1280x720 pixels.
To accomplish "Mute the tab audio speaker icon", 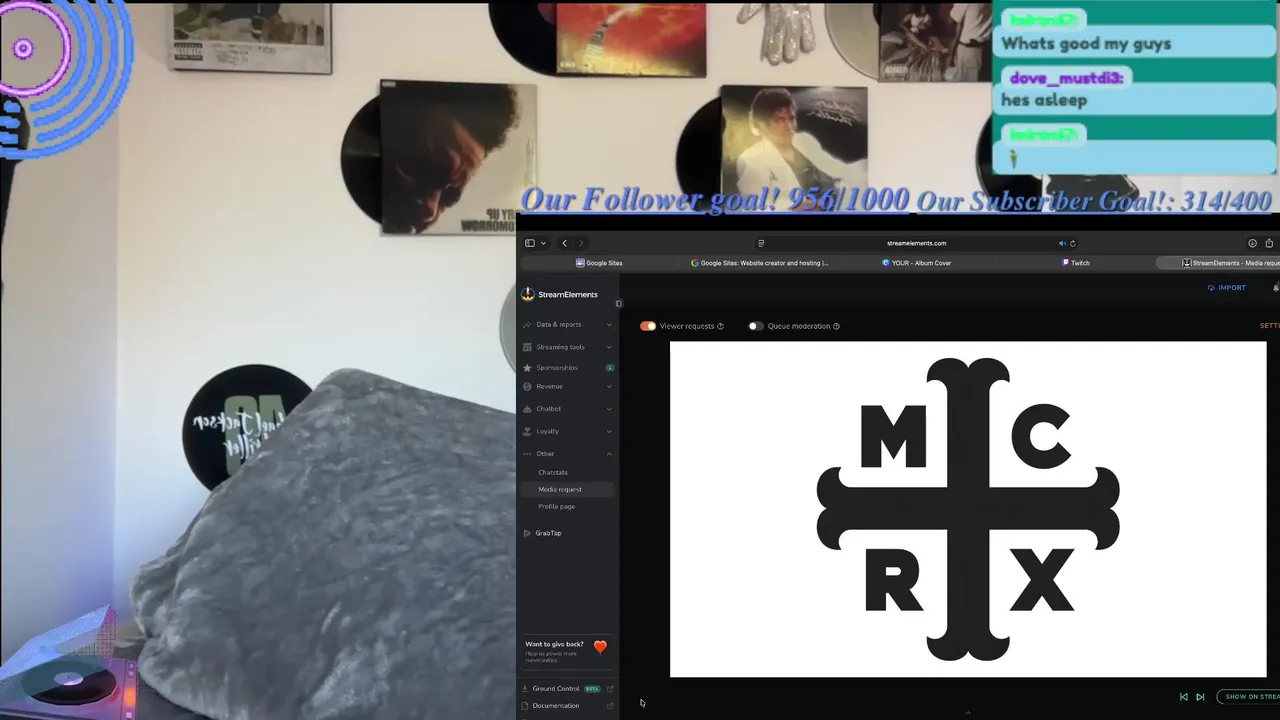I will coord(1062,243).
